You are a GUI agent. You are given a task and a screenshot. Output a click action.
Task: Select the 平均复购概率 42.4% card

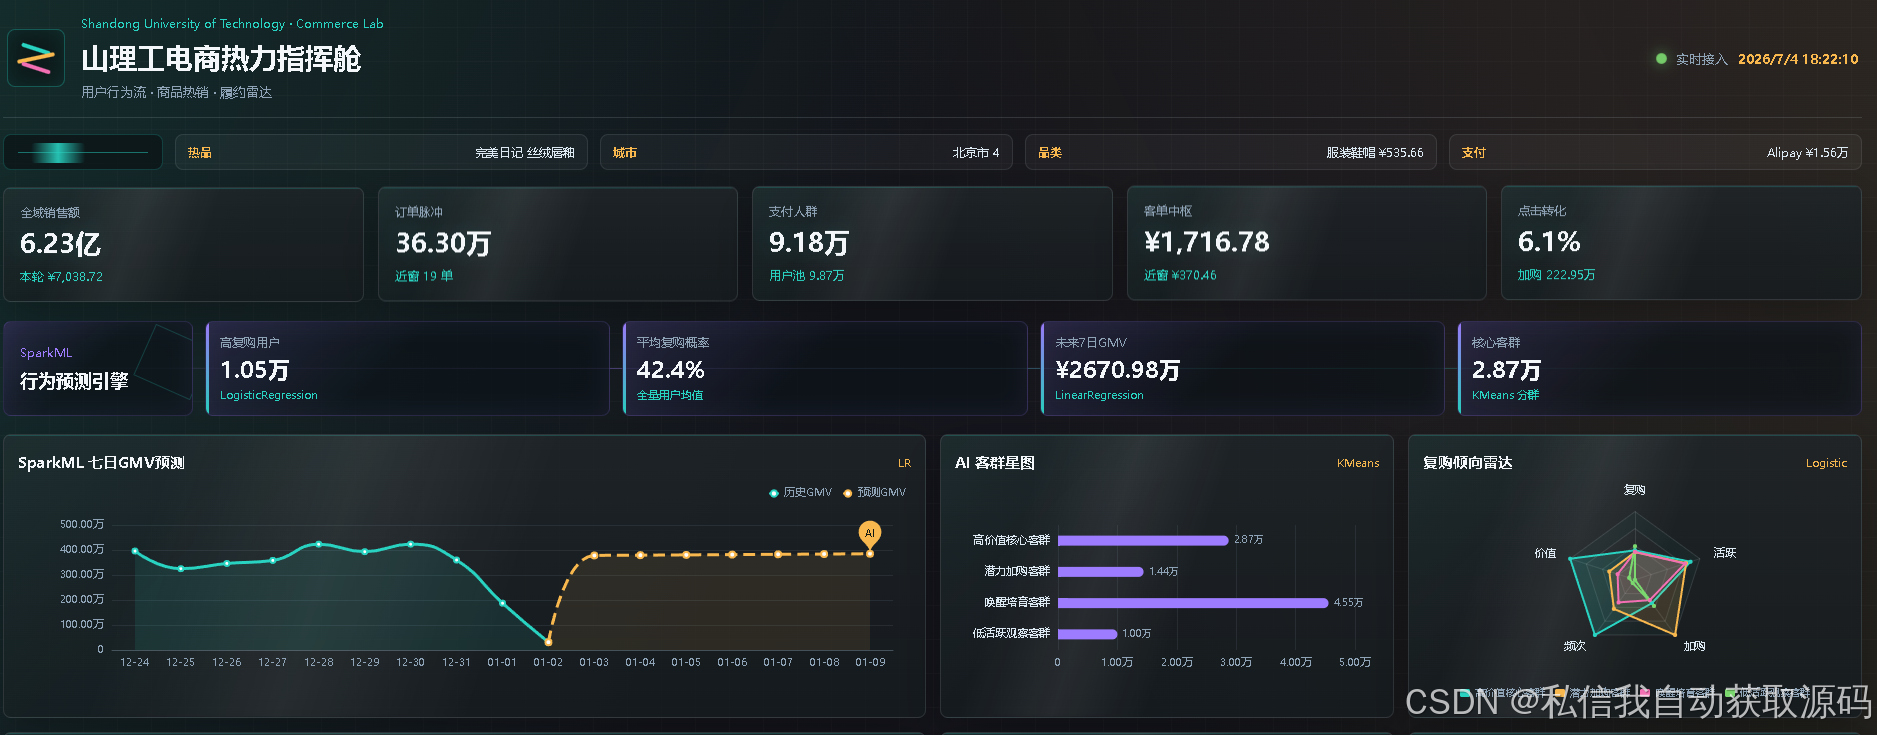click(x=825, y=368)
